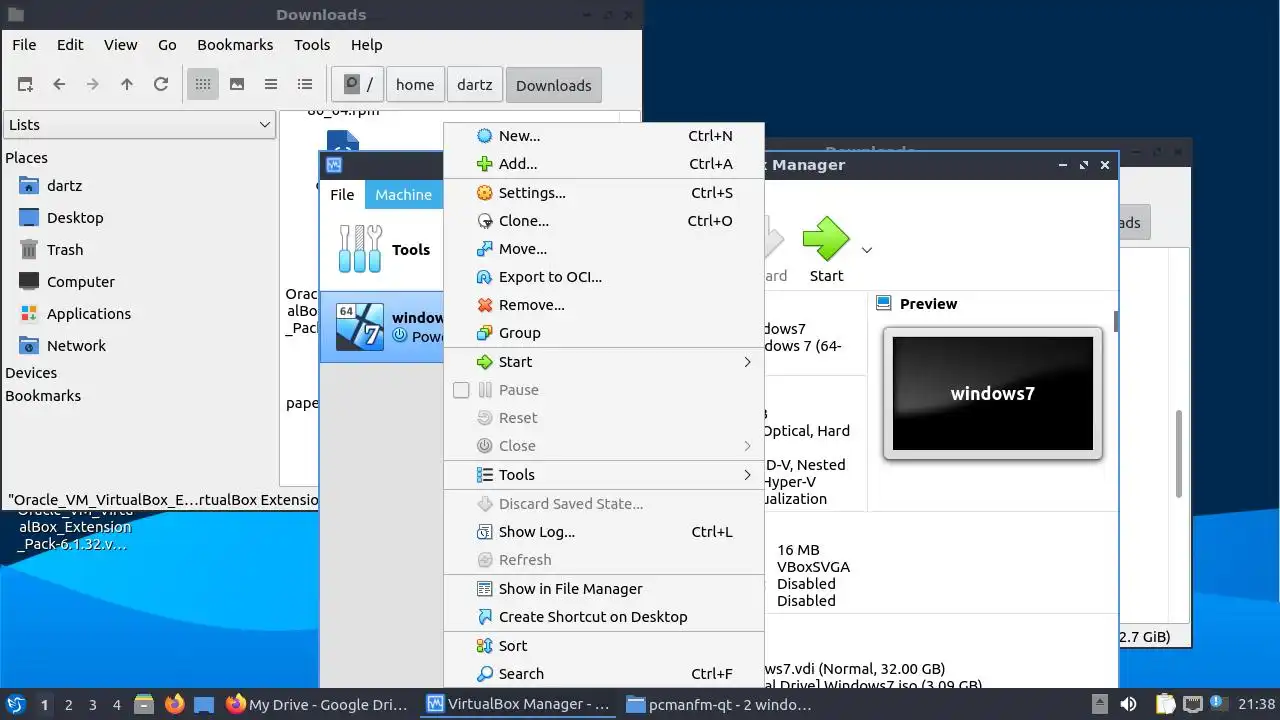Choose Group from the context menu
Image resolution: width=1280 pixels, height=720 pixels.
tap(603, 333)
